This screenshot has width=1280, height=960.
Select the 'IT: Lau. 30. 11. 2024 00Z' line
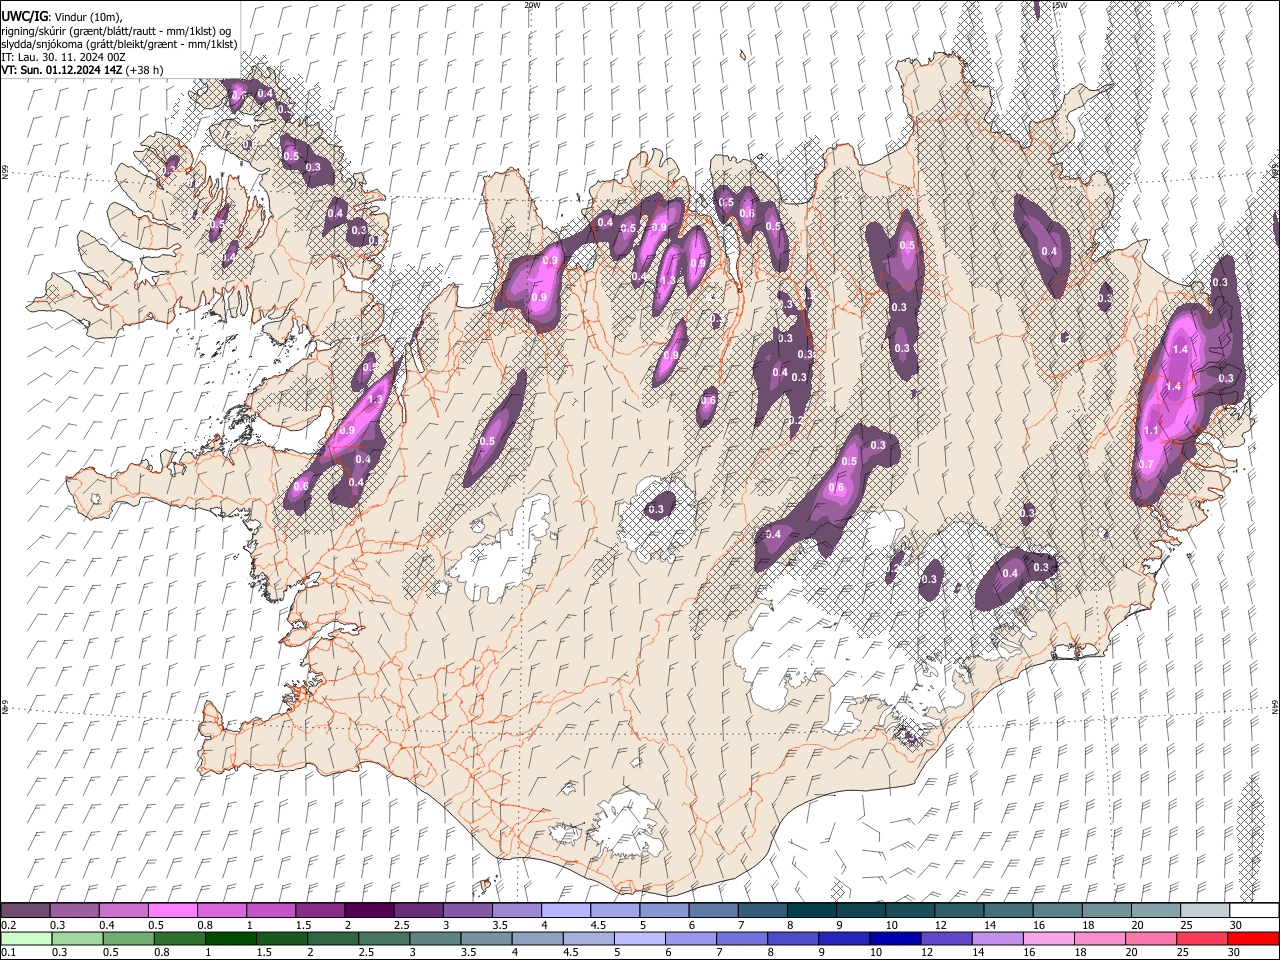(64, 57)
